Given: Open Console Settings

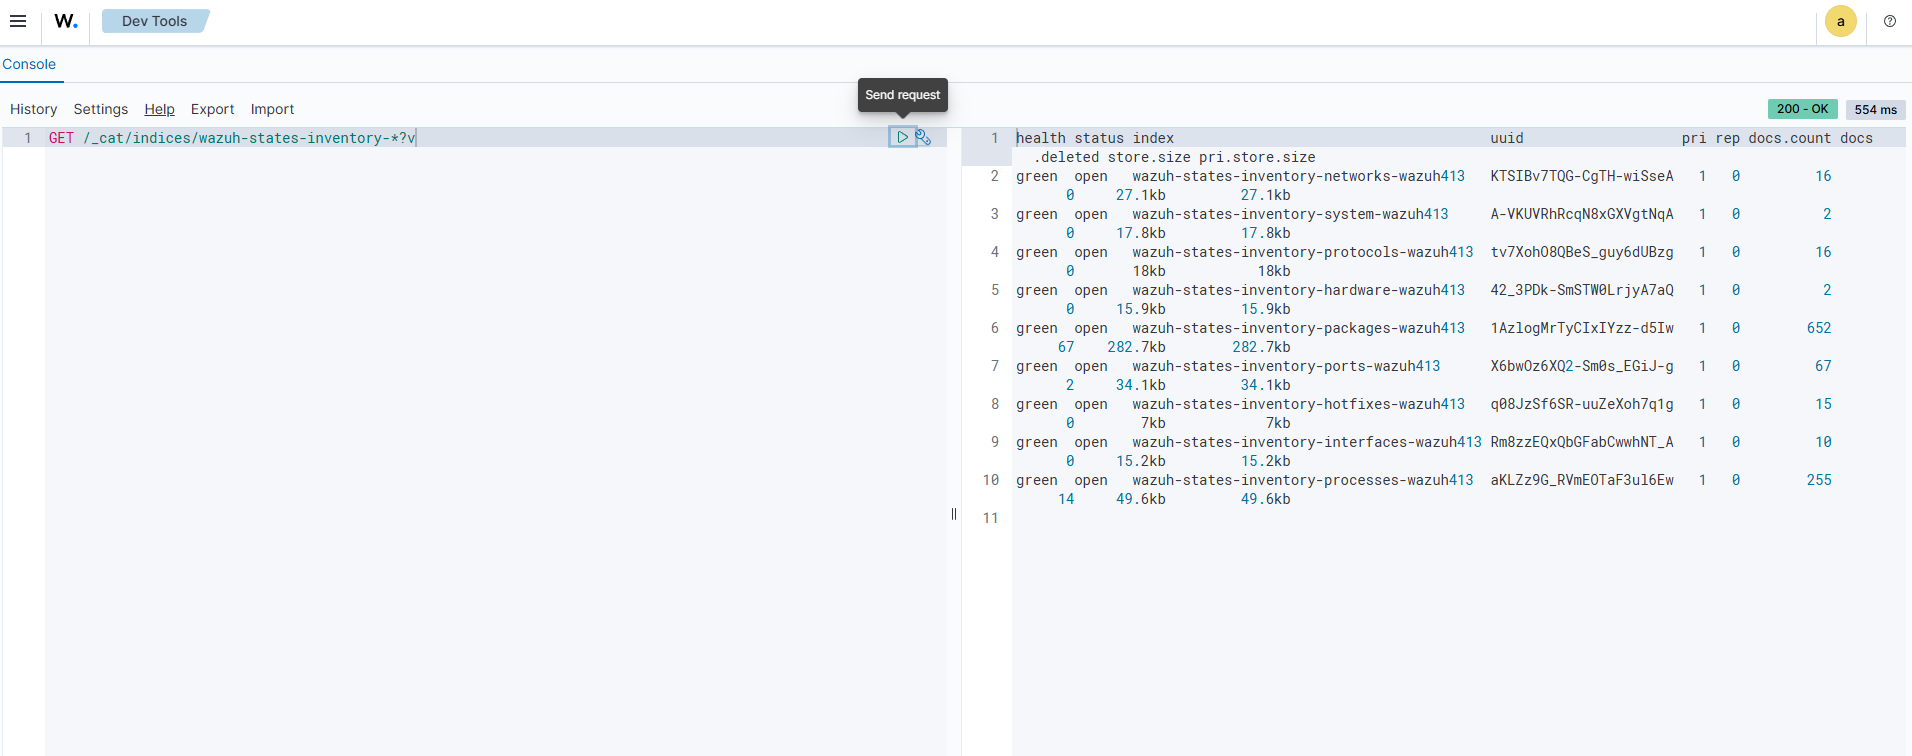Looking at the screenshot, I should (x=100, y=109).
